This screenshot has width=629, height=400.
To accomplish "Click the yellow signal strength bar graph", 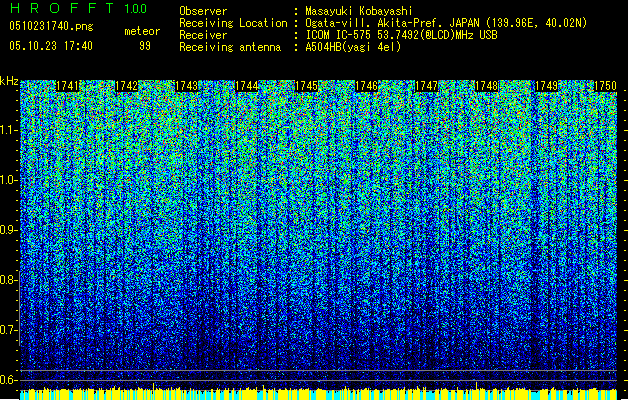I will [319, 393].
